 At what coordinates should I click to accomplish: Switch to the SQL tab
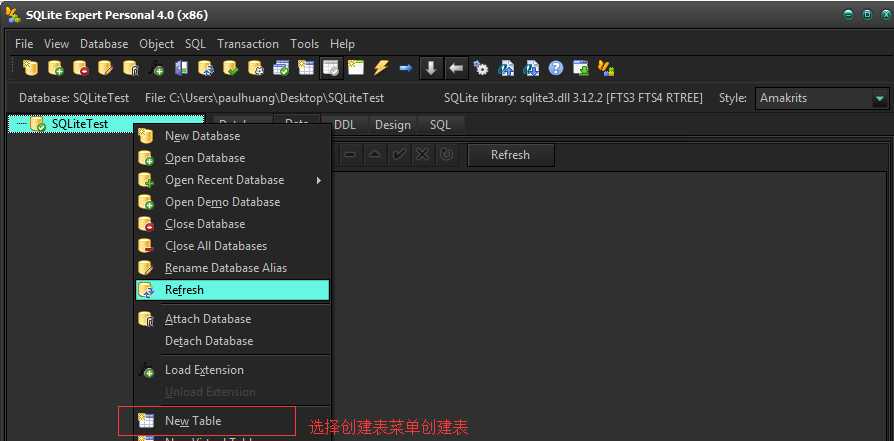pos(440,124)
